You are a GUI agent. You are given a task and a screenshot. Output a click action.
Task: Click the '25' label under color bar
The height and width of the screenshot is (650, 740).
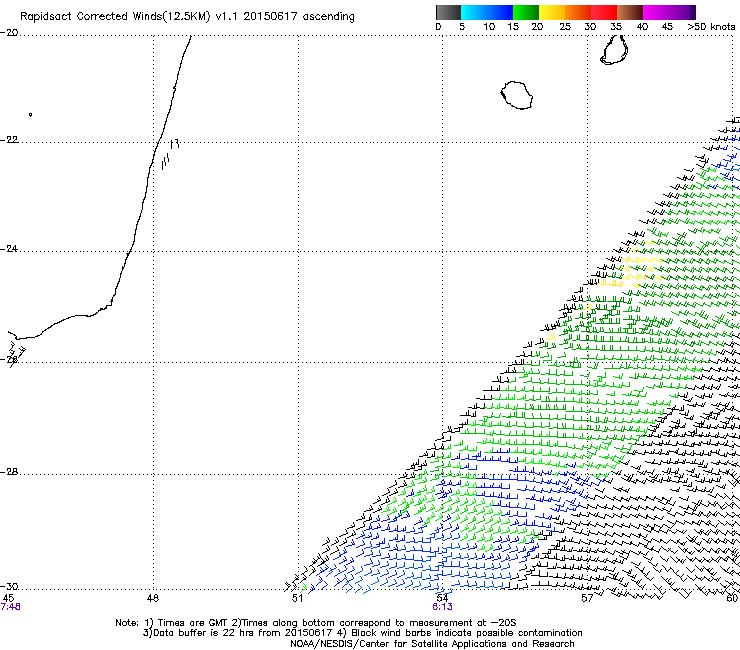tap(565, 27)
